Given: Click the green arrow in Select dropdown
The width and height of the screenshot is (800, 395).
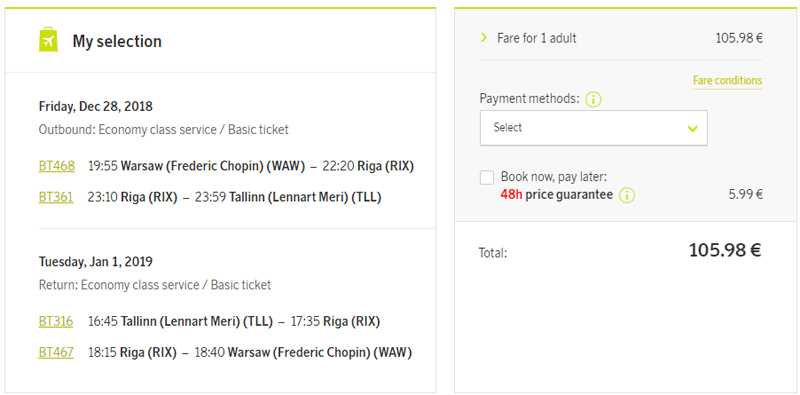Looking at the screenshot, I should (x=692, y=128).
